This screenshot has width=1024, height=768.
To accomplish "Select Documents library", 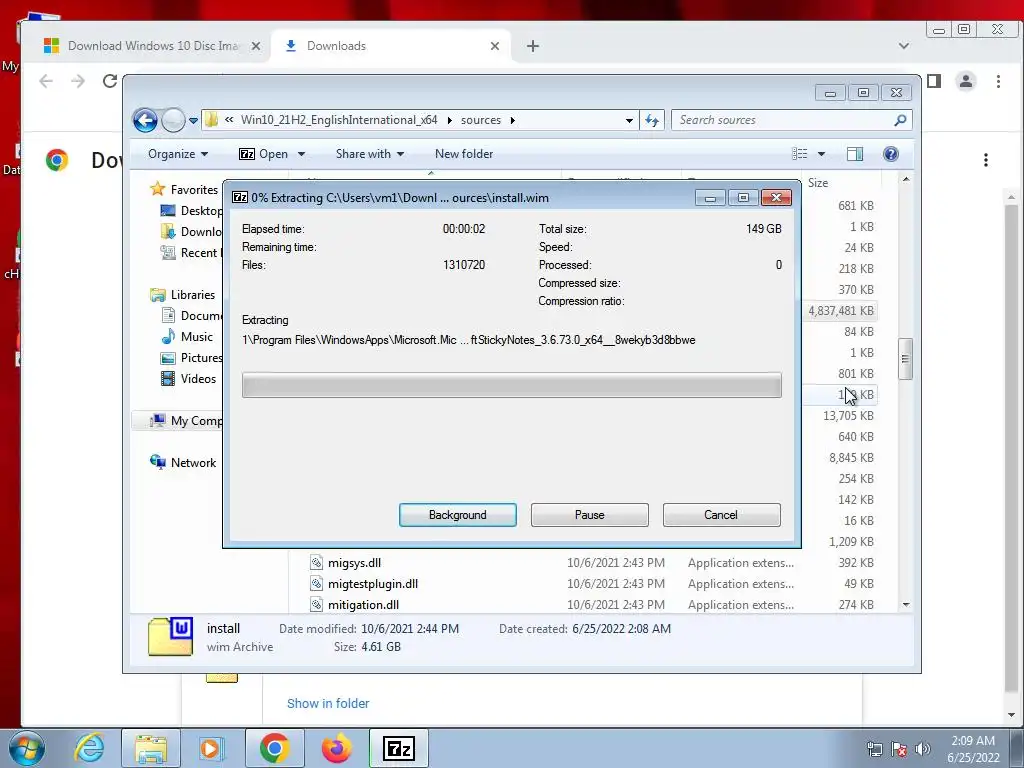I will click(x=192, y=315).
